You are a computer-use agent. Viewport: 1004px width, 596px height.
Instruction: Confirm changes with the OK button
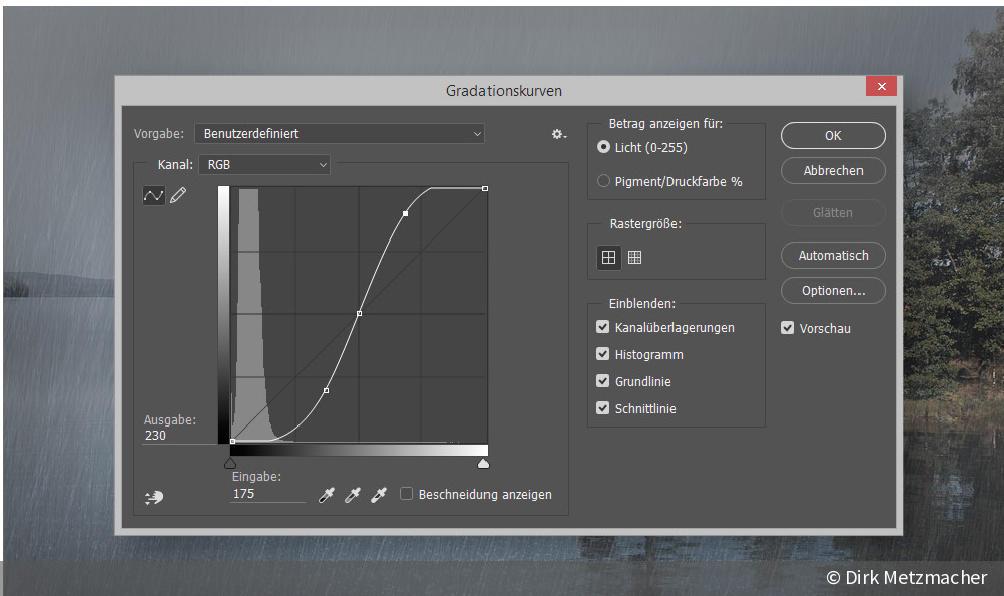point(832,135)
